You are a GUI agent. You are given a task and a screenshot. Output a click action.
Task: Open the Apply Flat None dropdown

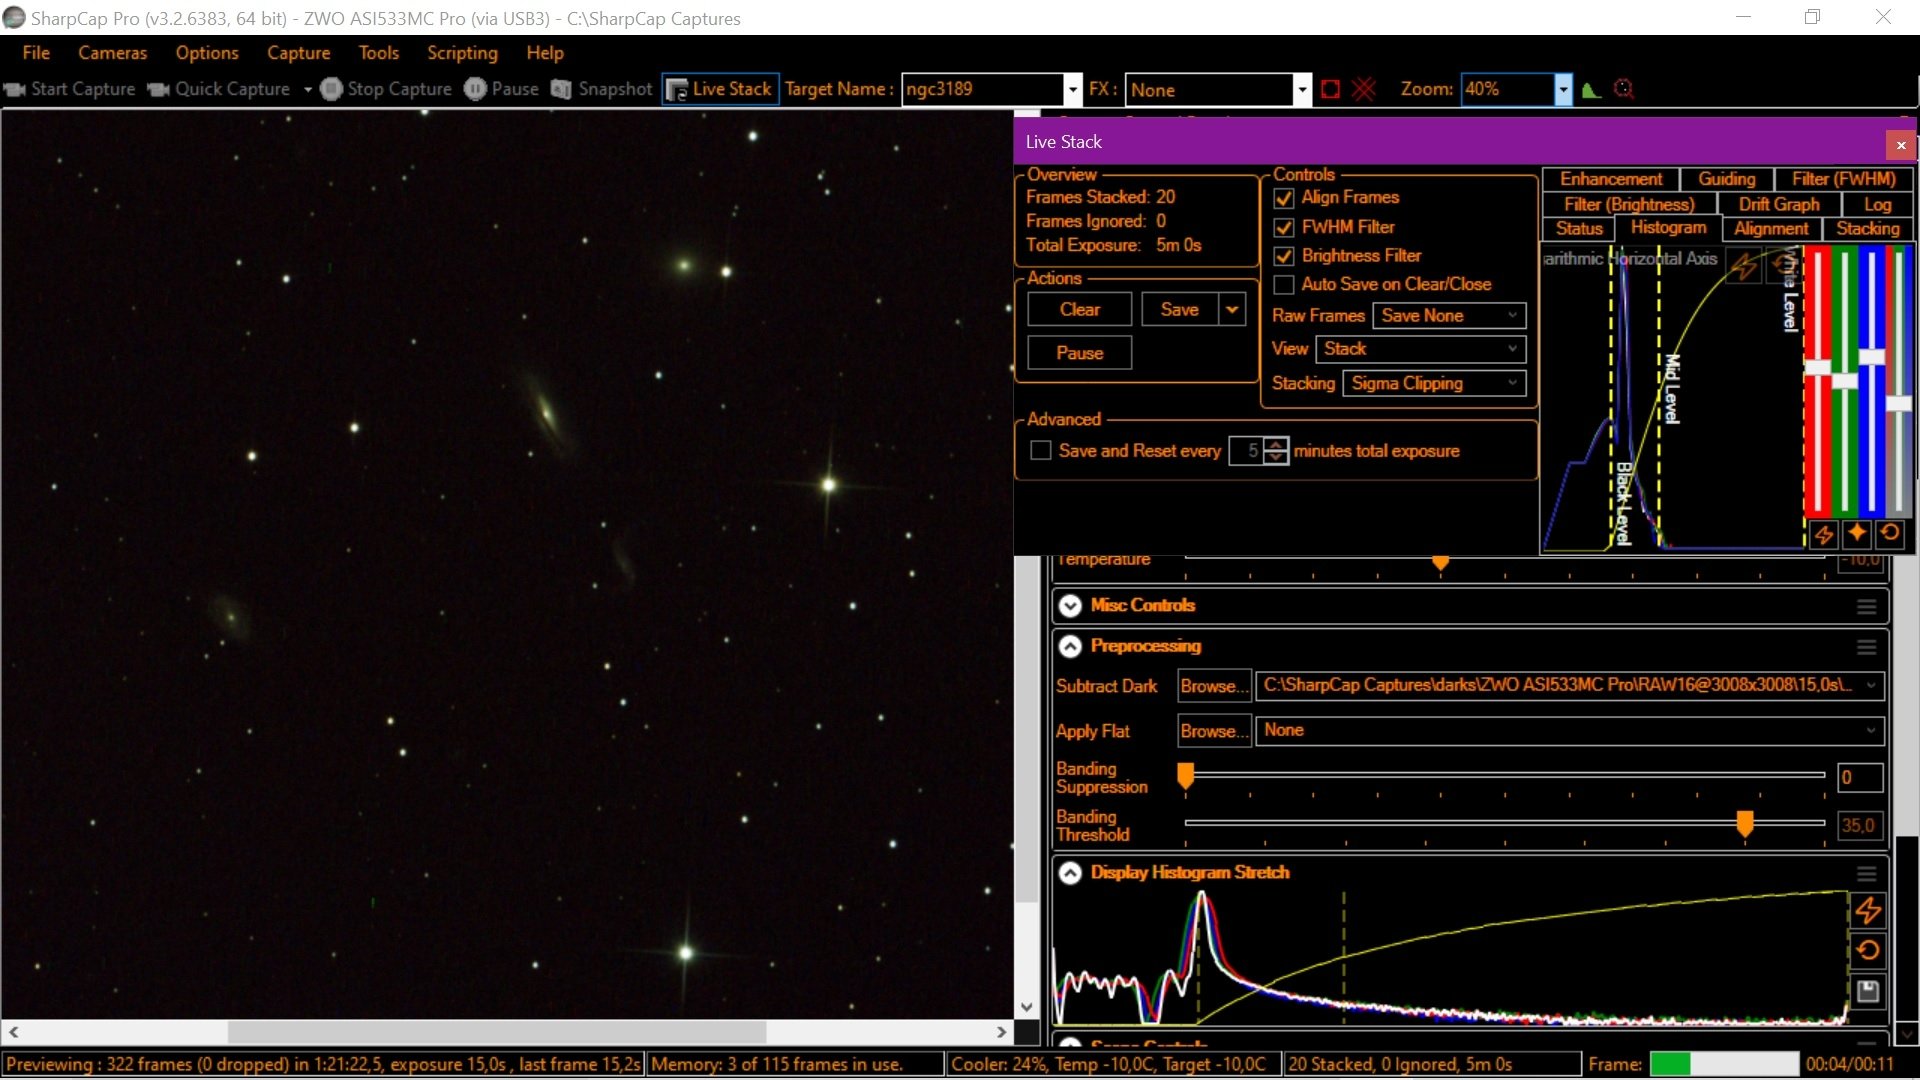(1570, 731)
